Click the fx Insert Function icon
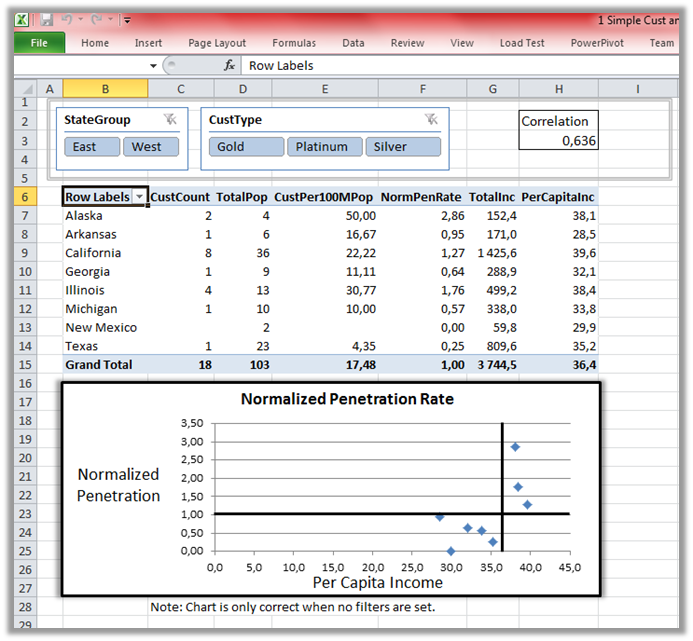This screenshot has height=641, width=693. (x=229, y=66)
